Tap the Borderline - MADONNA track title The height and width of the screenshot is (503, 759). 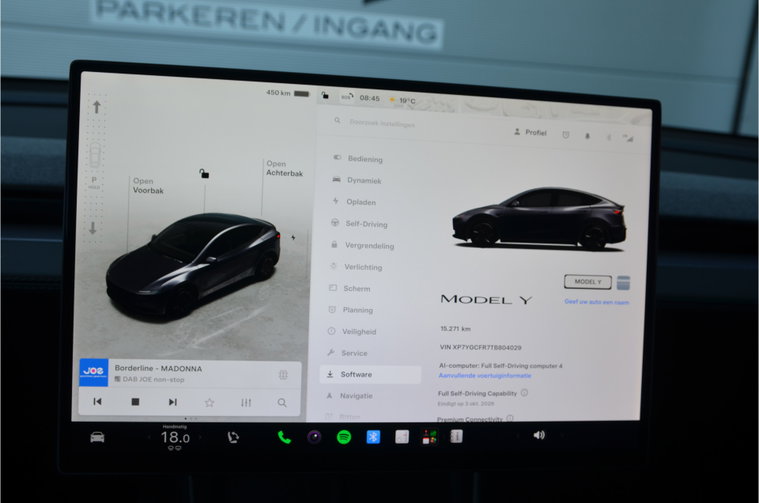click(158, 368)
